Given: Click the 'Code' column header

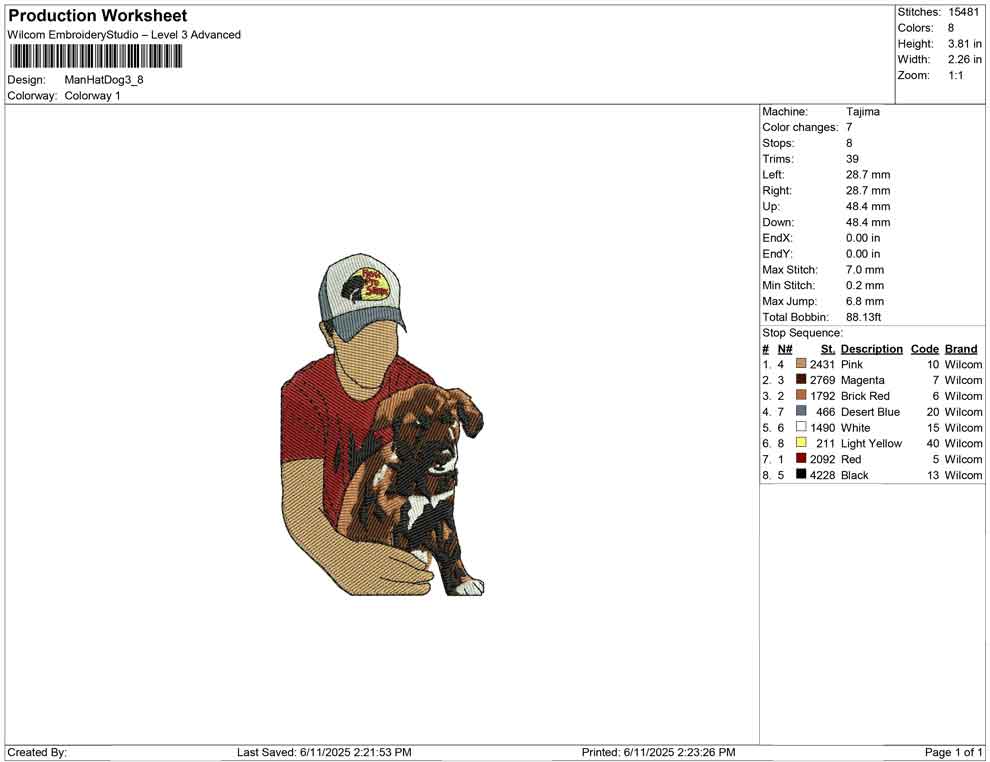Looking at the screenshot, I should pos(925,349).
